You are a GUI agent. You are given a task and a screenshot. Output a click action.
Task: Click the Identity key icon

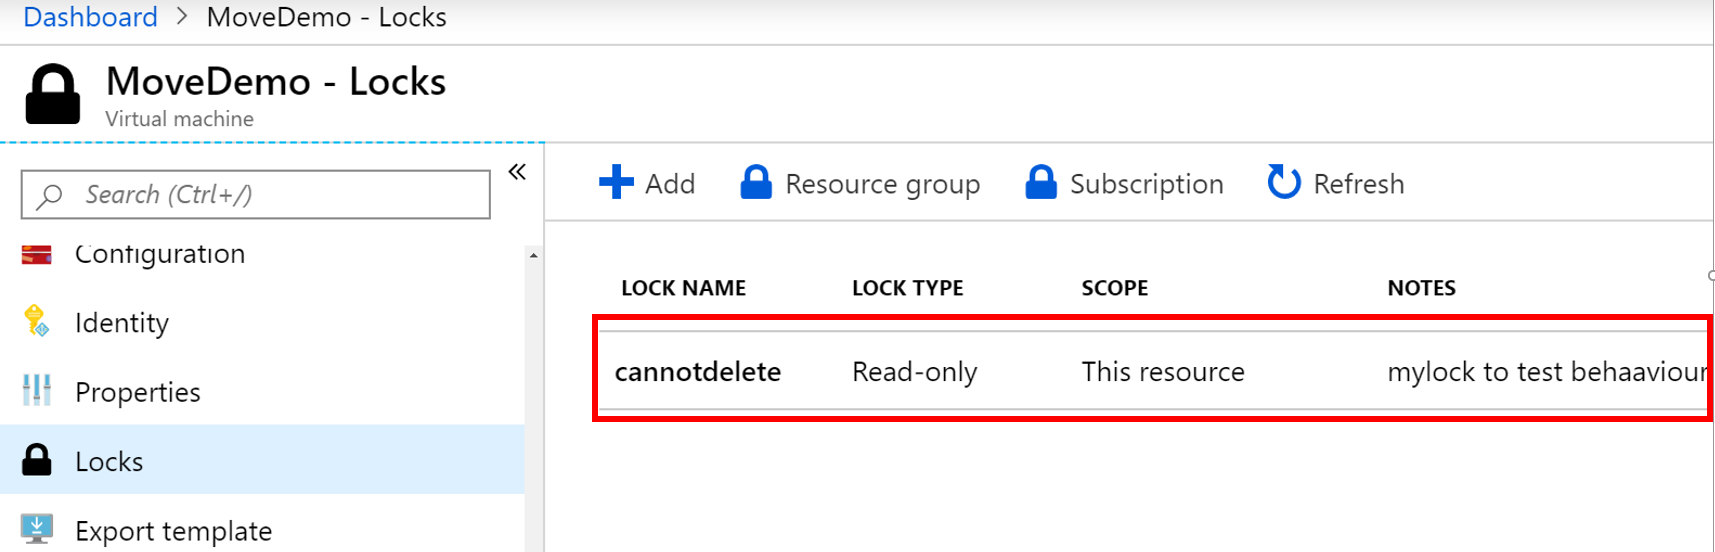click(37, 322)
